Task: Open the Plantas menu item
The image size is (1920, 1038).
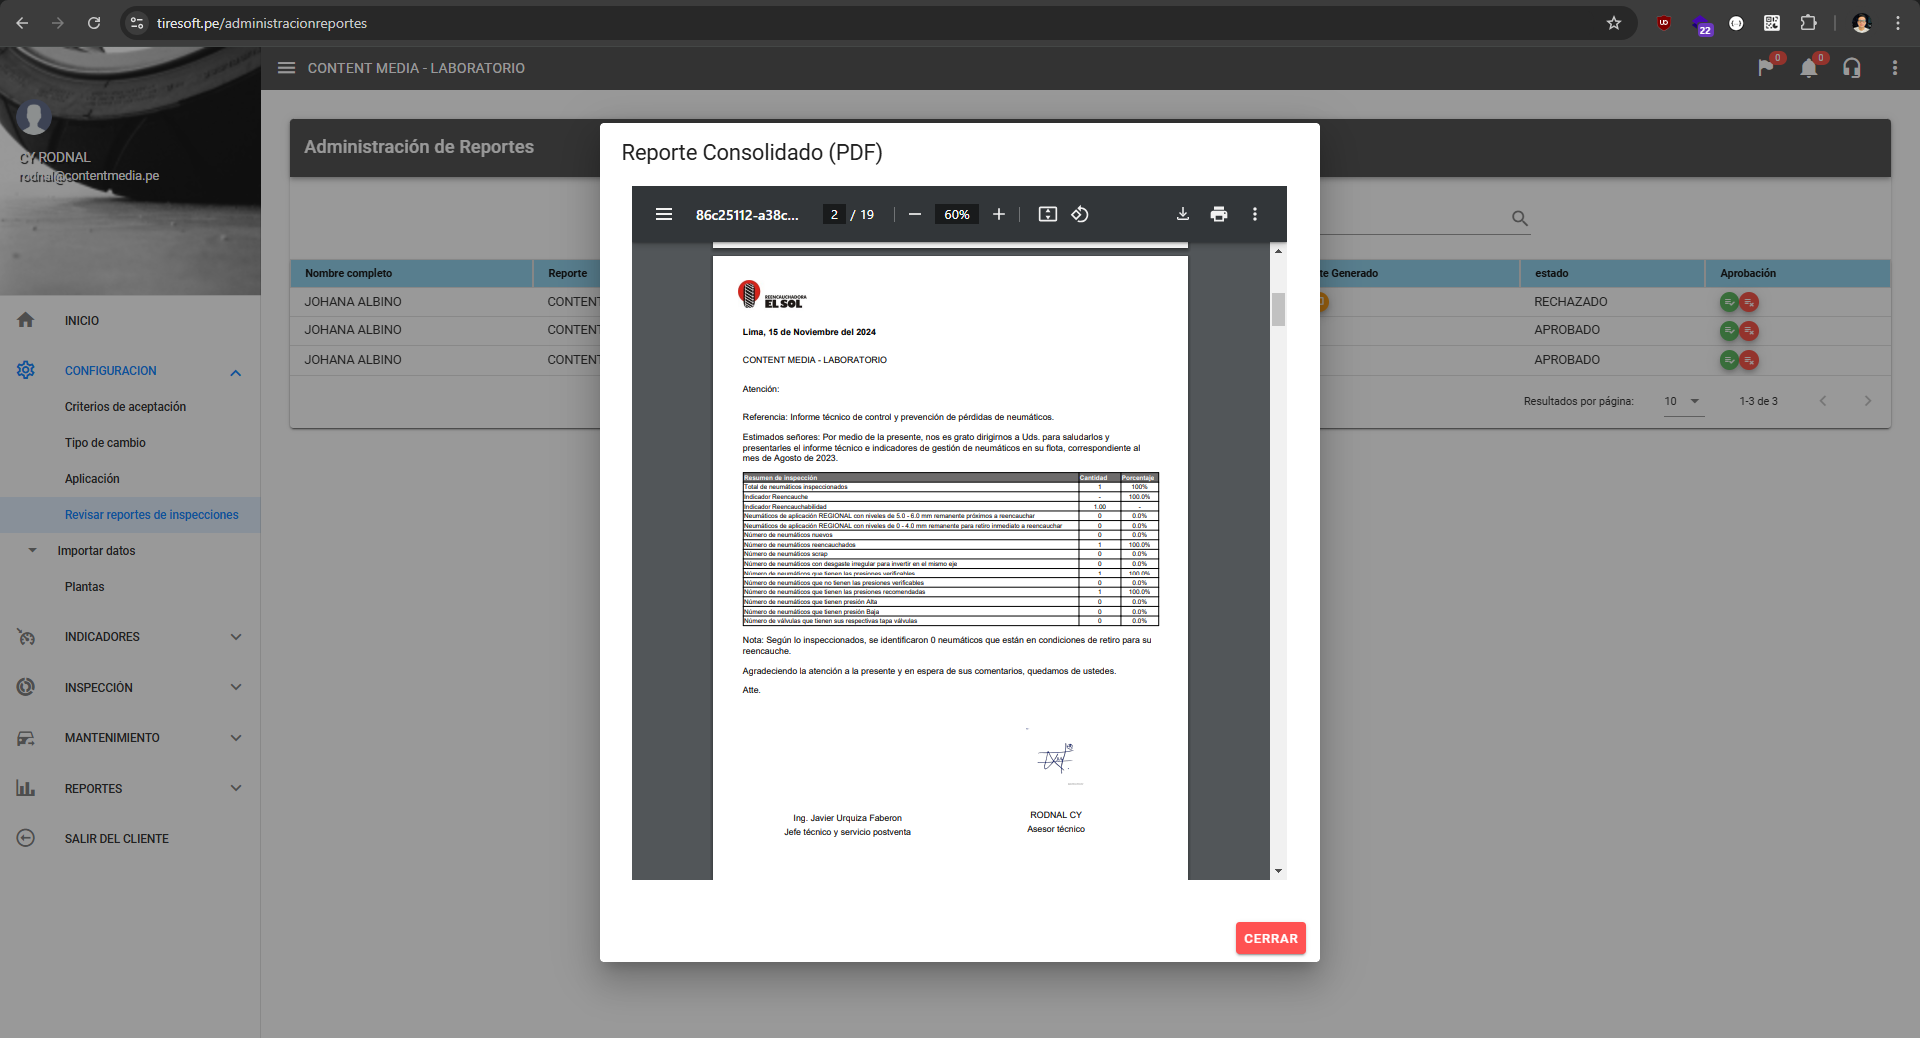Action: 84,587
